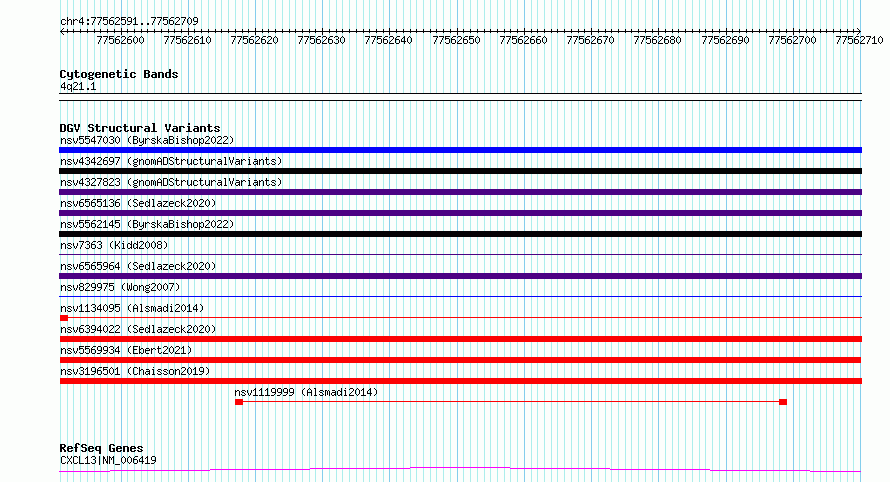Click ruler position 77562690

point(725,40)
